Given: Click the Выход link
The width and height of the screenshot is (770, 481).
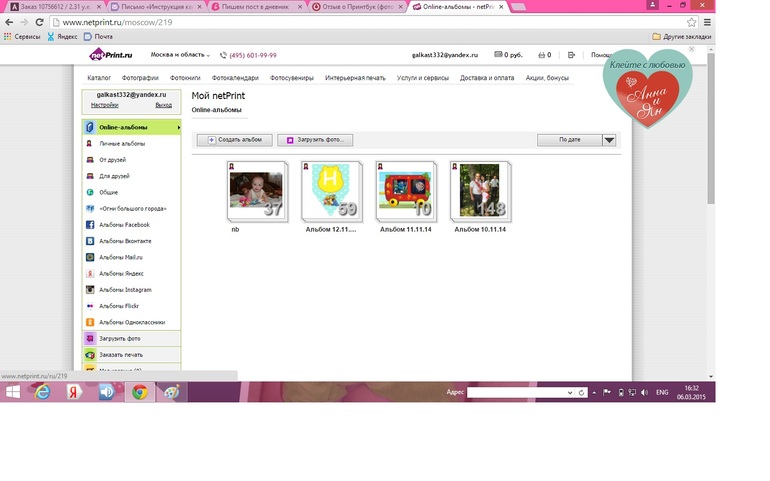Looking at the screenshot, I should (163, 105).
